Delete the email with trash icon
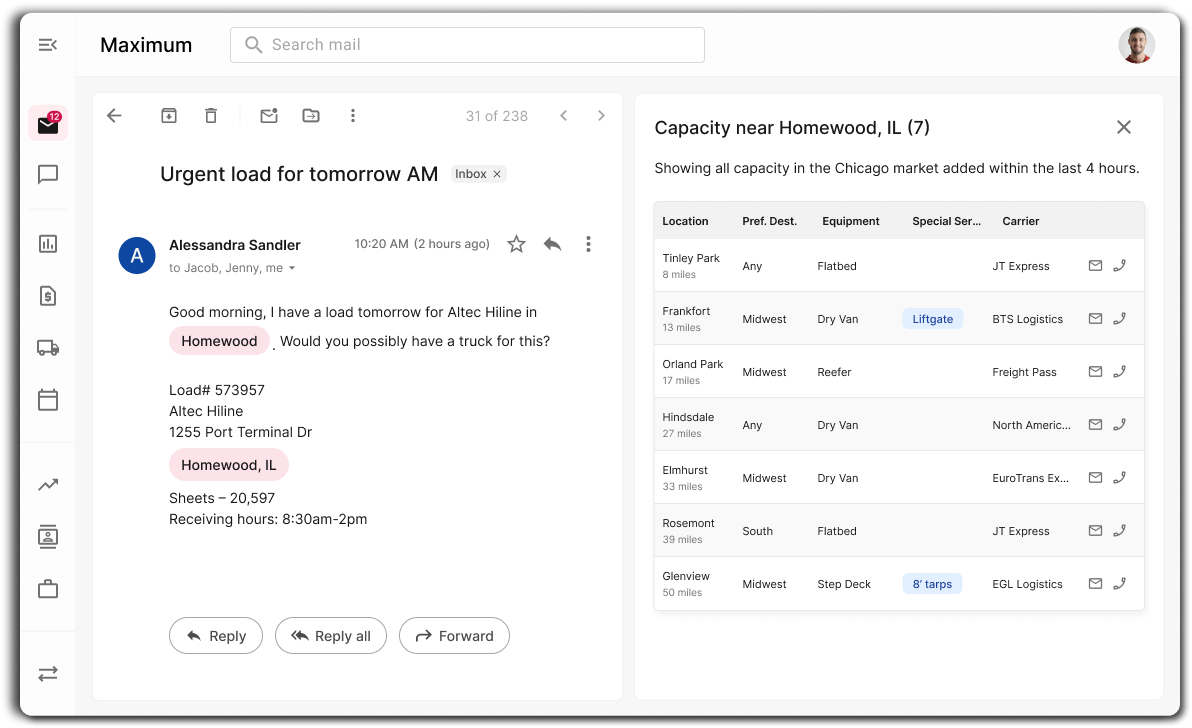 tap(211, 116)
